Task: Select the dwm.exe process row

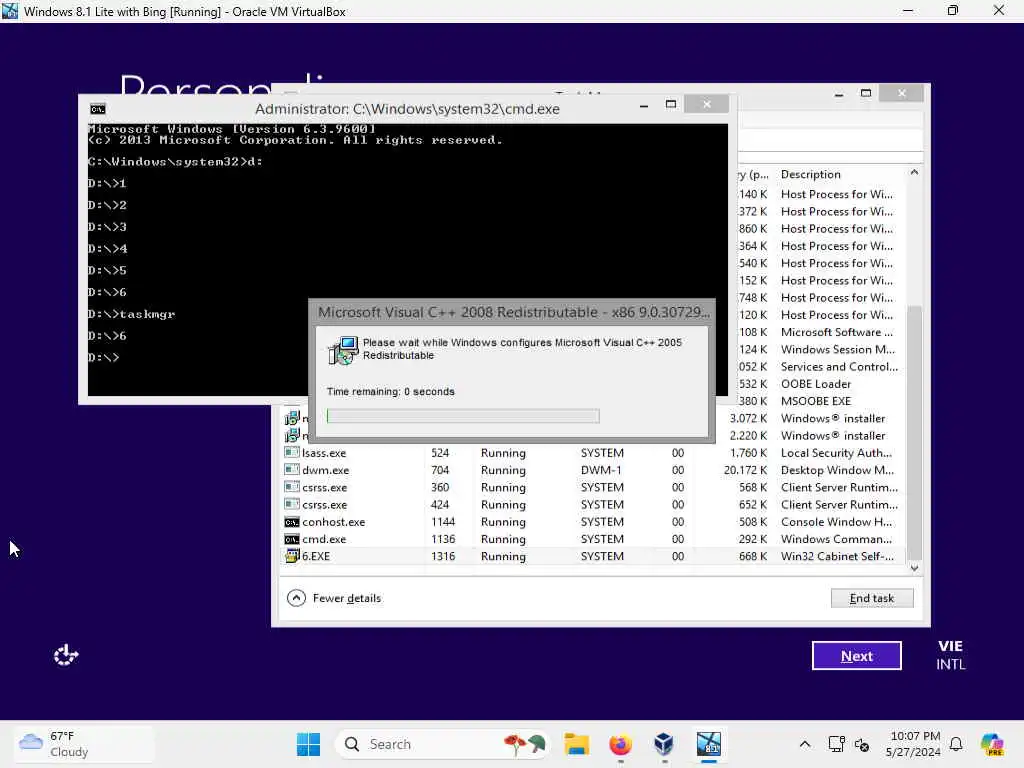Action: pyautogui.click(x=592, y=470)
